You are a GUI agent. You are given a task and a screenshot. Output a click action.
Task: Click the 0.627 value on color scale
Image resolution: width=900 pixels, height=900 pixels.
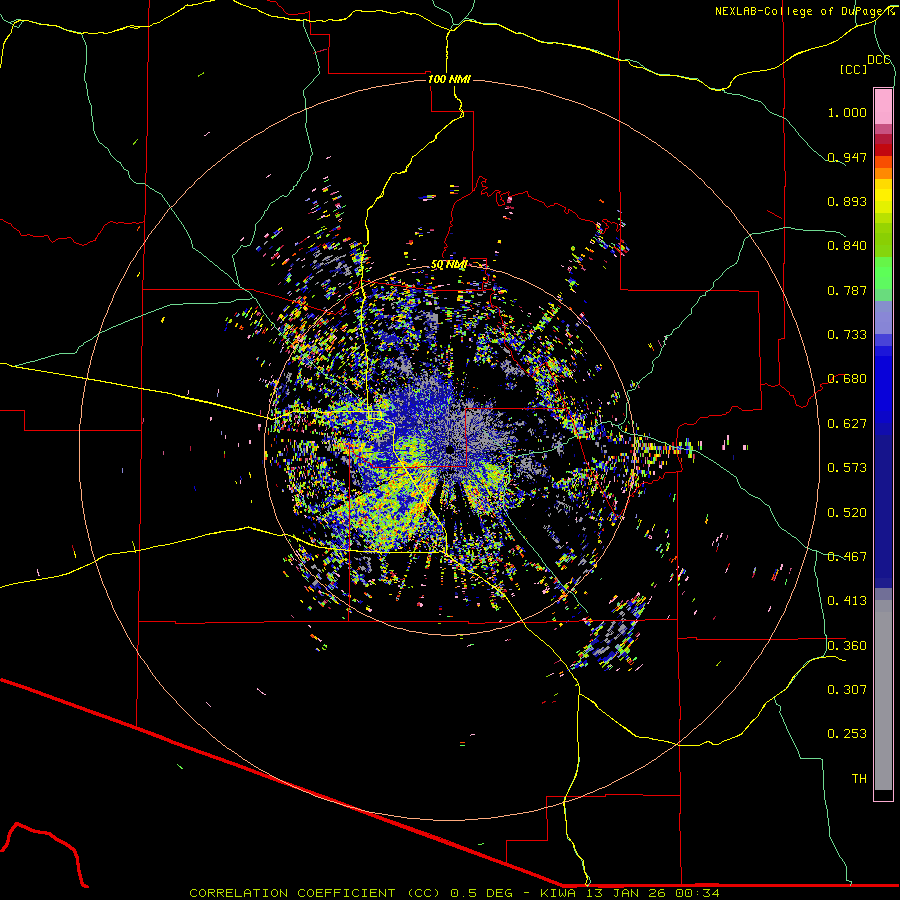[x=847, y=424]
